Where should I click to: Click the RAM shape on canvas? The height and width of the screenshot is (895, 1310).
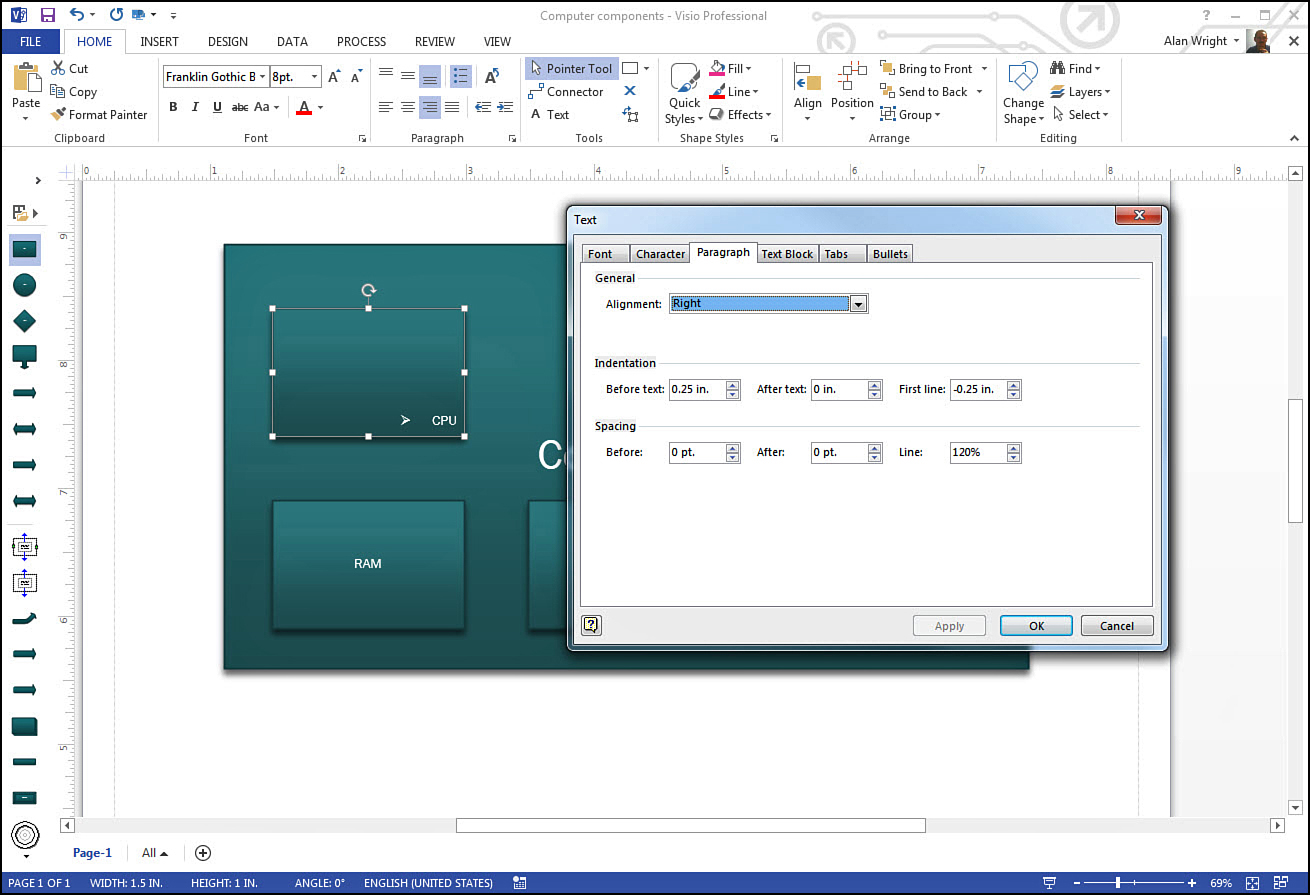click(368, 565)
